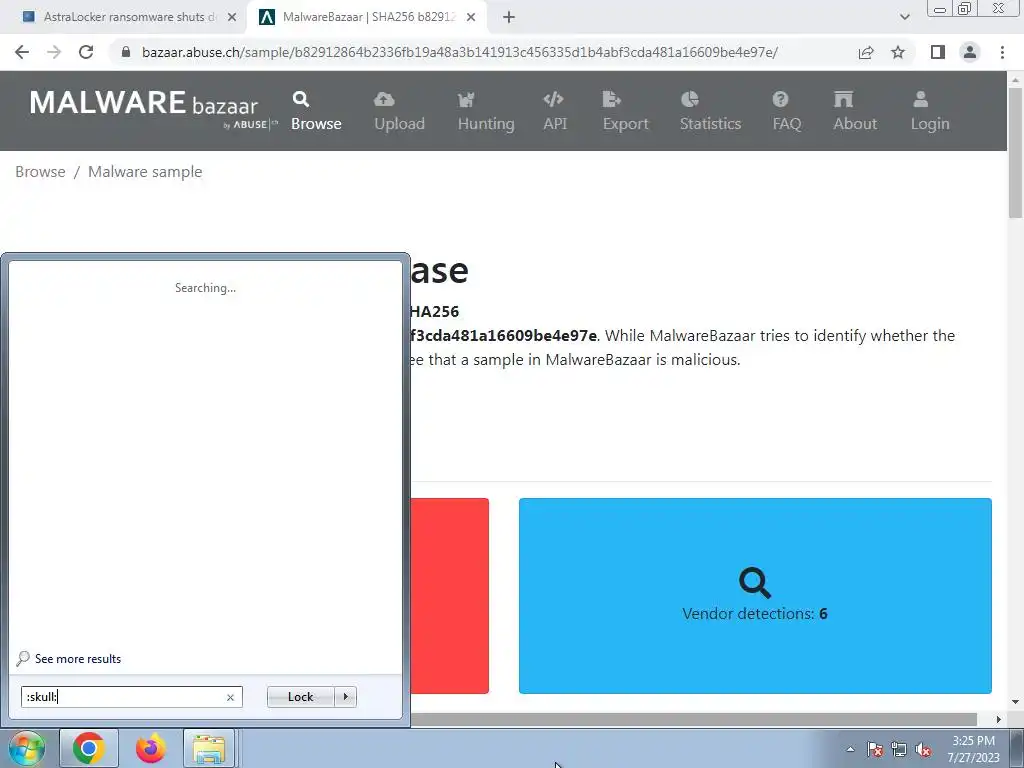Open Chrome side panel icon
Viewport: 1024px width, 768px height.
(938, 52)
